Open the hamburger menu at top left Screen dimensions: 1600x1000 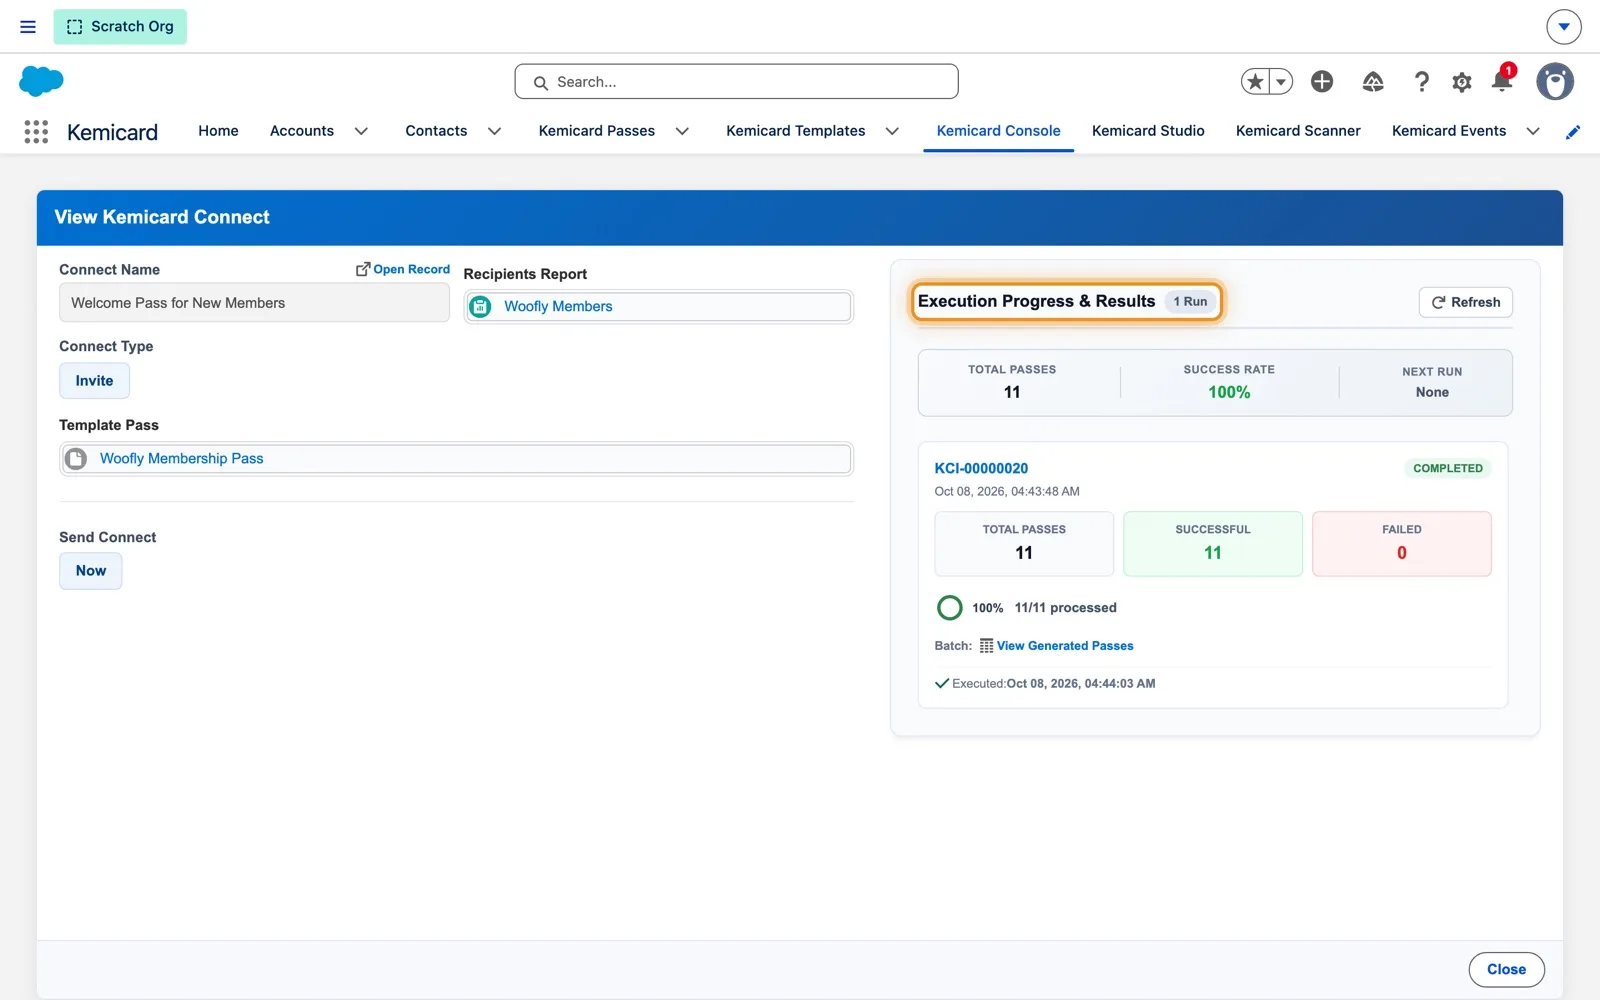point(28,27)
